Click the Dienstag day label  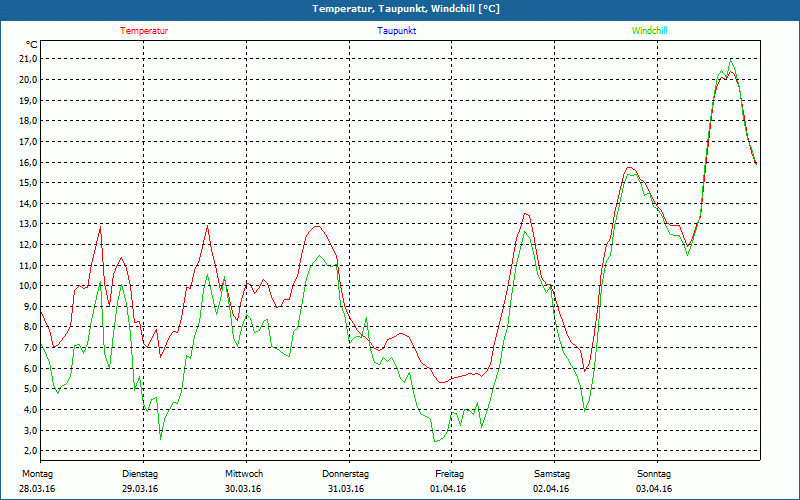point(140,474)
